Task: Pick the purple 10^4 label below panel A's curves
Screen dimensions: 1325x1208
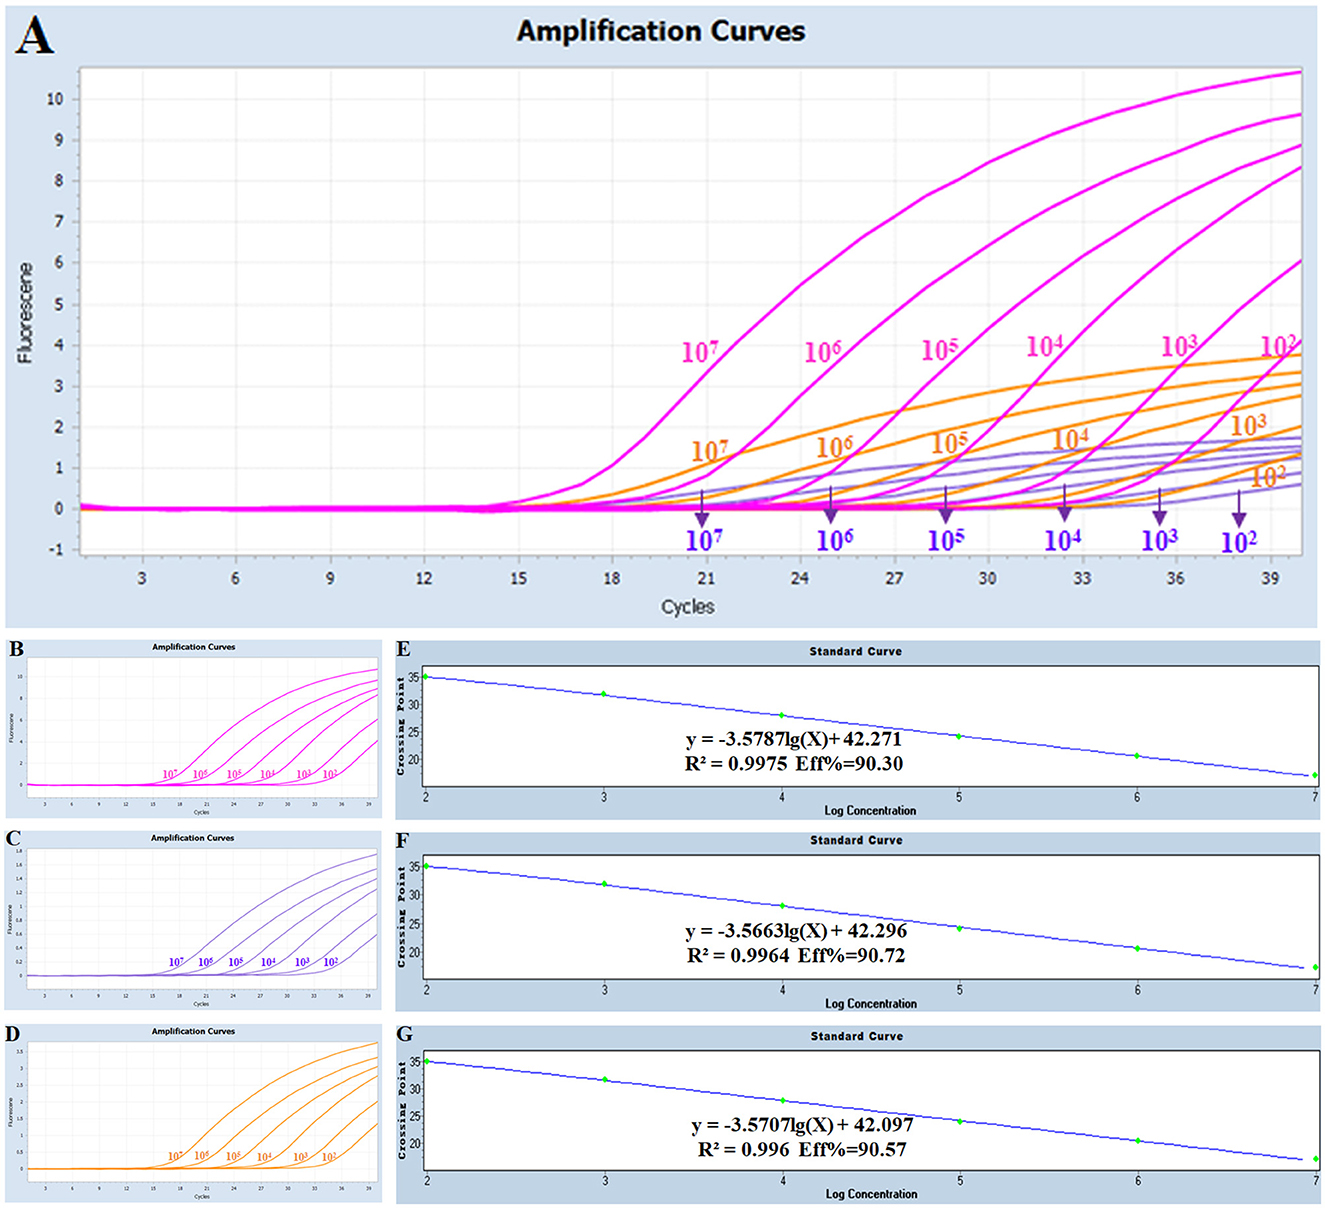Action: (x=1063, y=540)
